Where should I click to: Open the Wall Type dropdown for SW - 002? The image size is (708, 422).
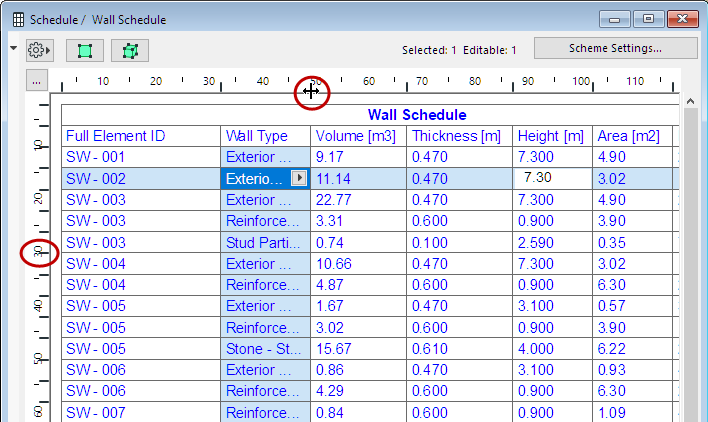299,178
